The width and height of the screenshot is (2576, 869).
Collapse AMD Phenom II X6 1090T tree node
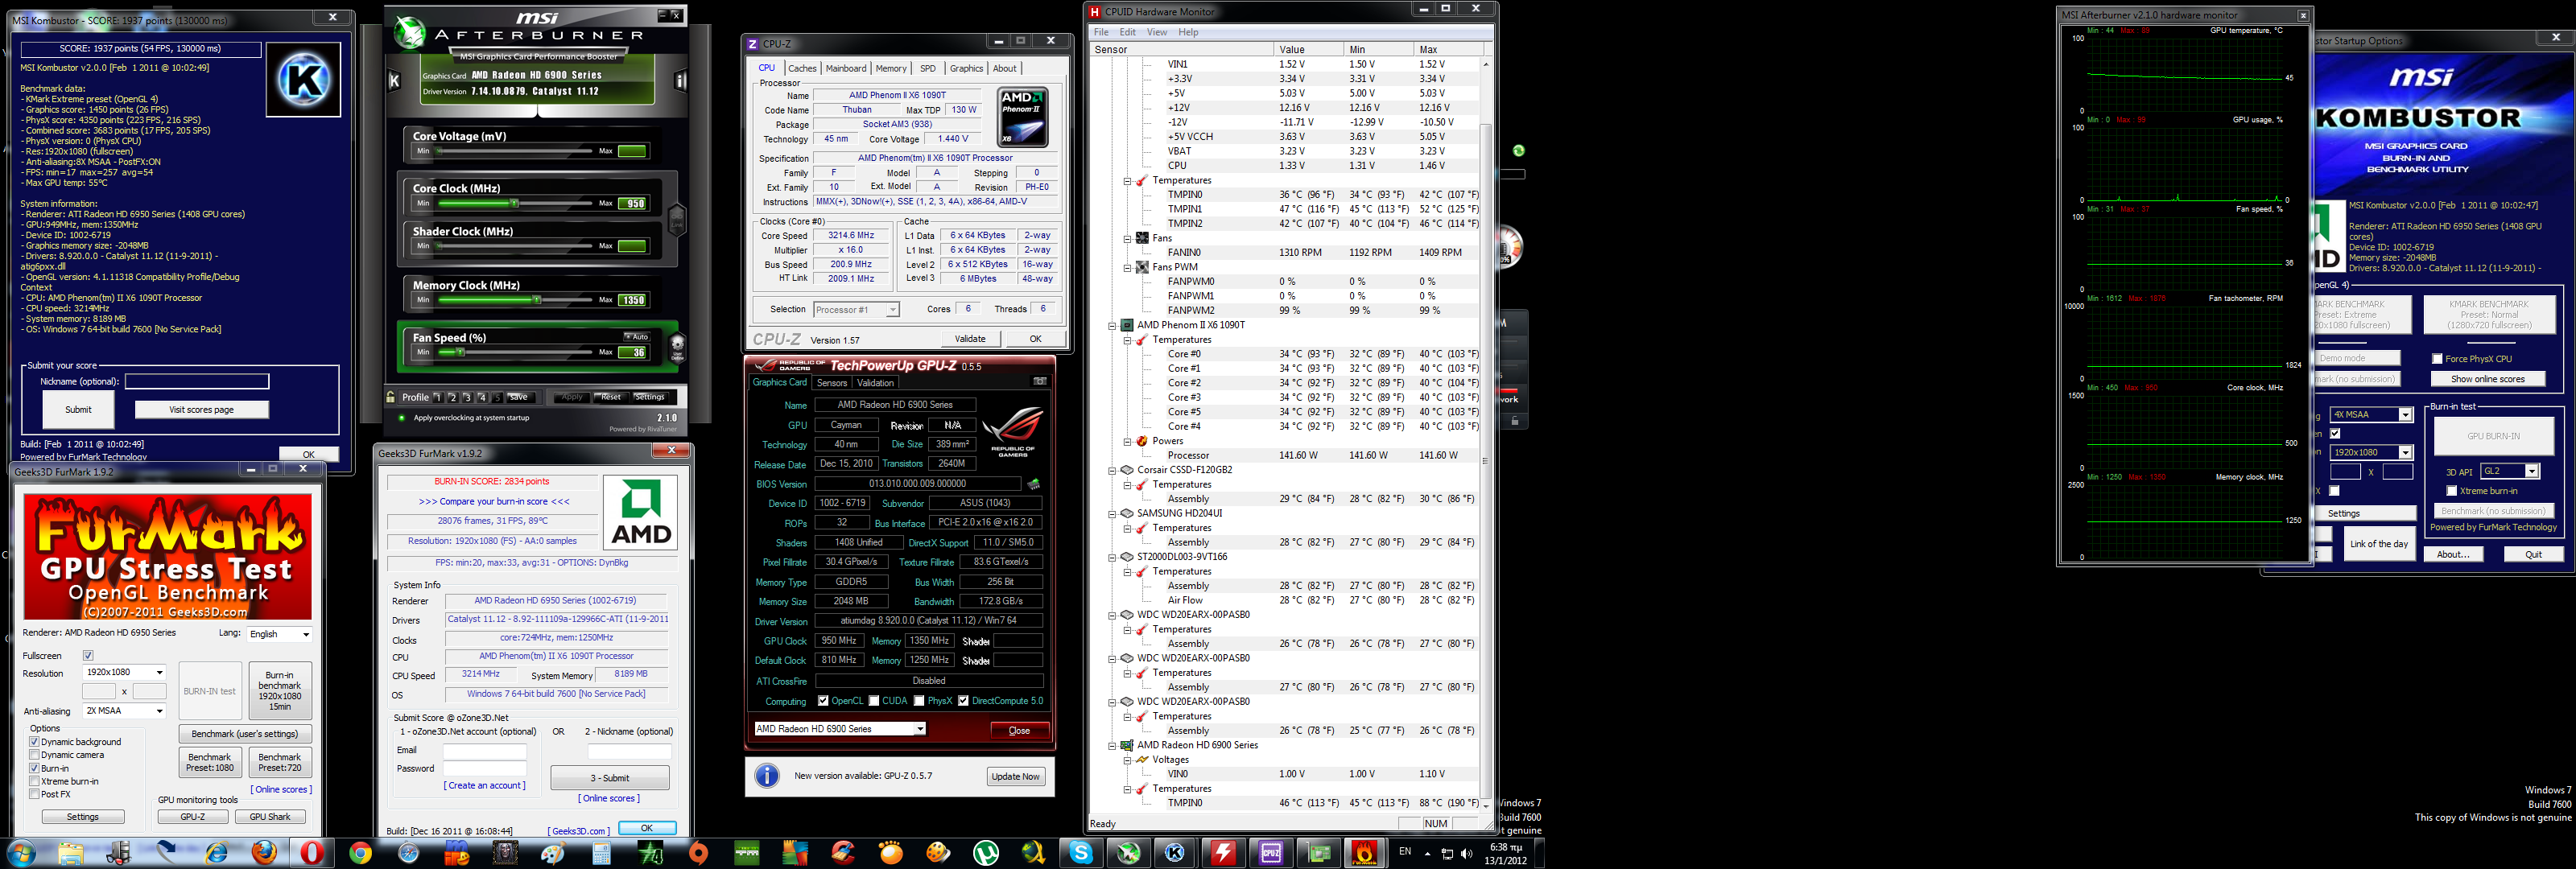click(x=1112, y=325)
